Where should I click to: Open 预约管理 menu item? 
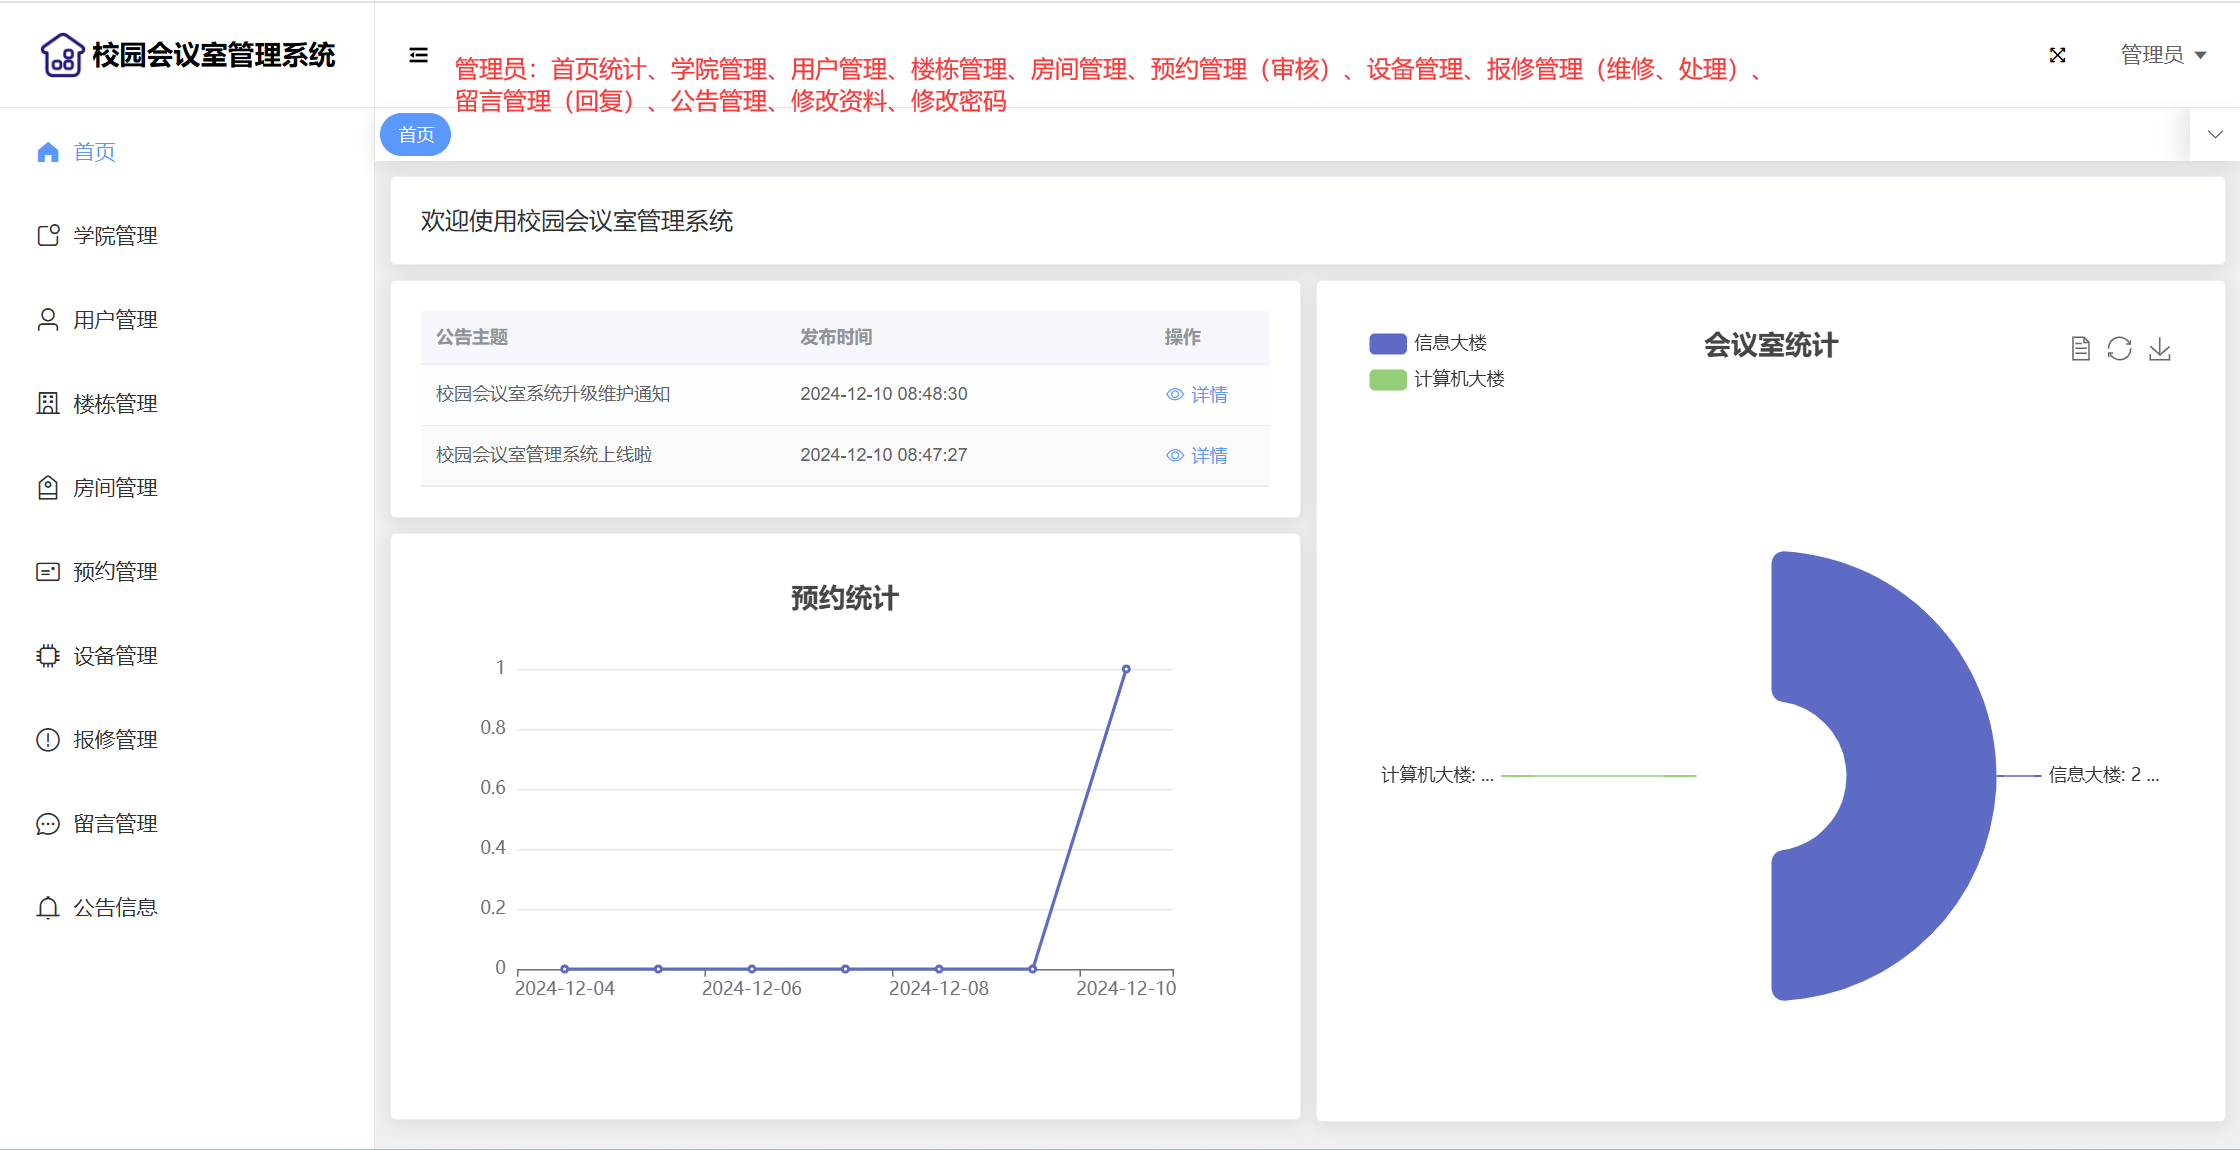pyautogui.click(x=115, y=572)
